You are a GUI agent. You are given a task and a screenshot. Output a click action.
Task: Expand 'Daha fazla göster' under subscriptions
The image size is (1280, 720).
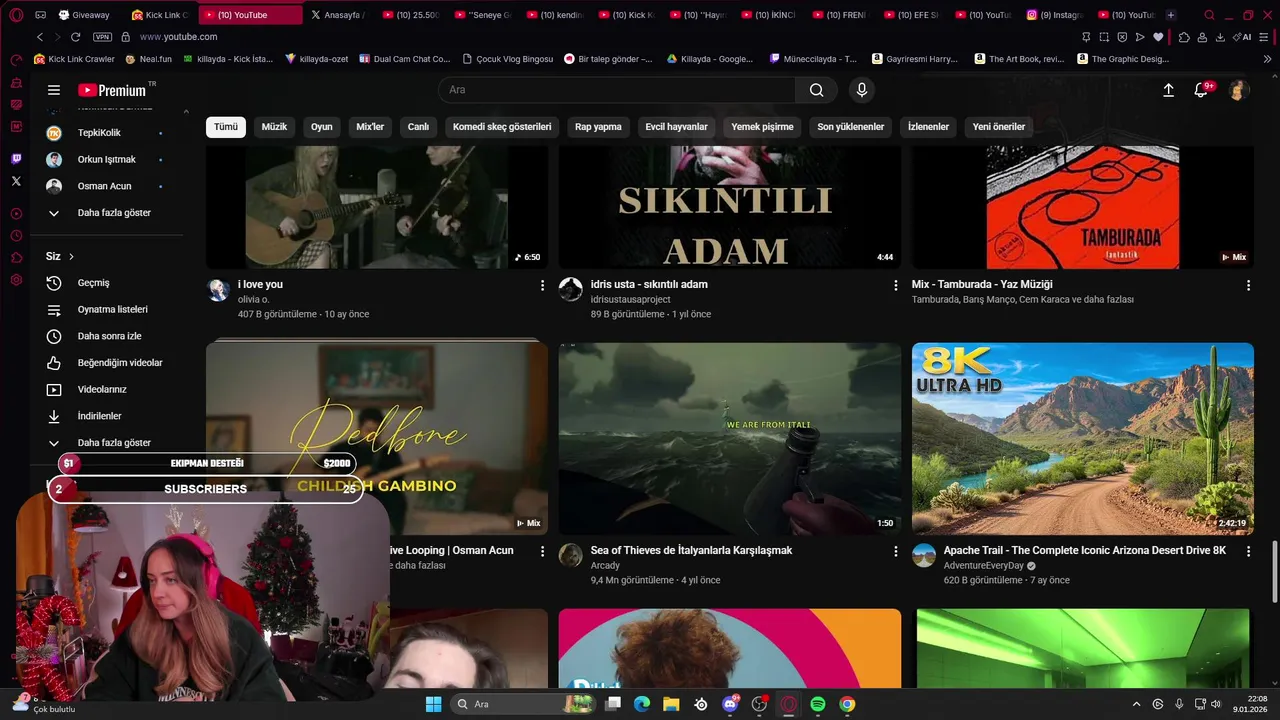click(x=107, y=213)
